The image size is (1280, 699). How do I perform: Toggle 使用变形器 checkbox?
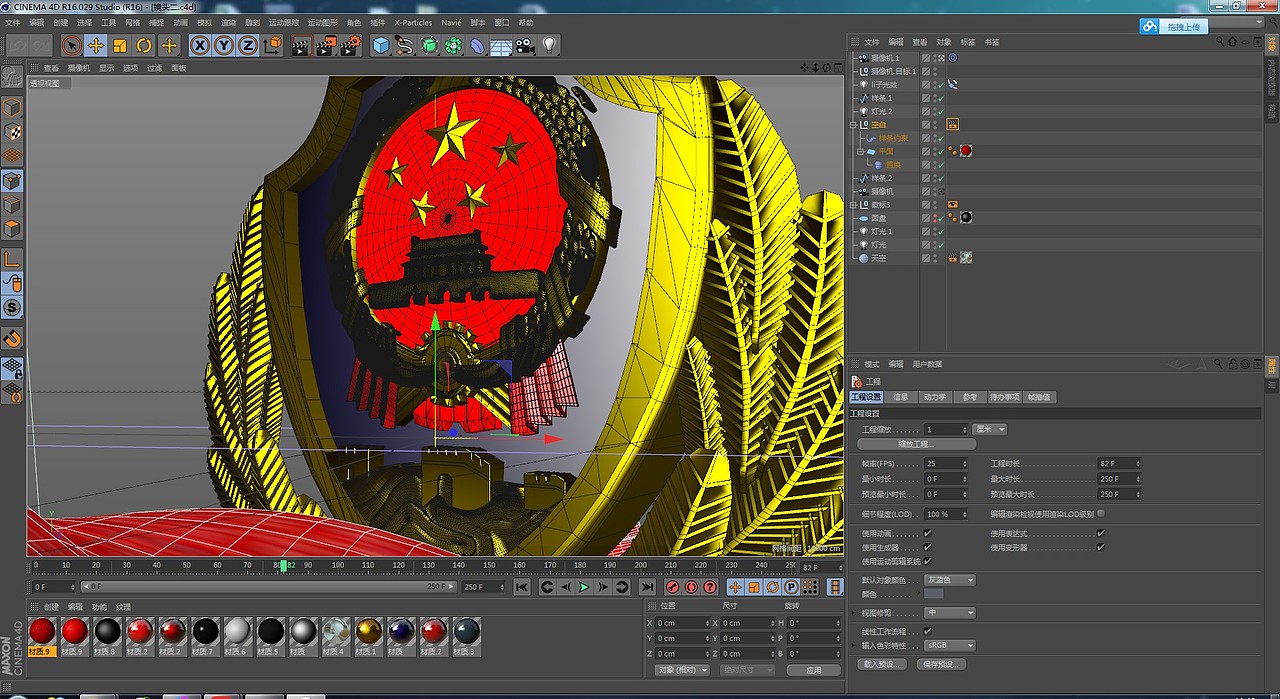click(1100, 548)
